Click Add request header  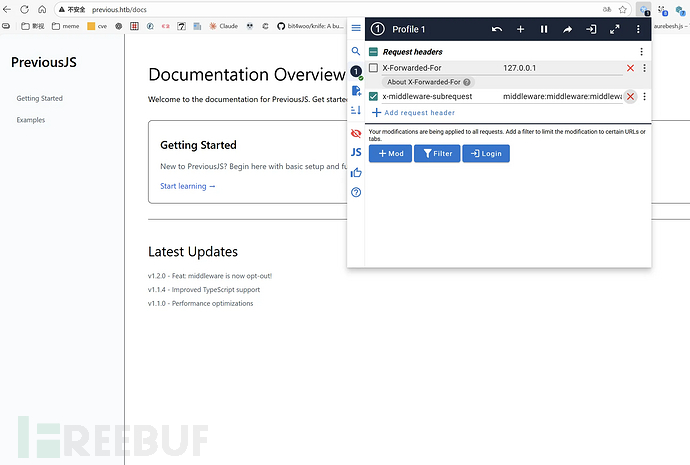(413, 113)
